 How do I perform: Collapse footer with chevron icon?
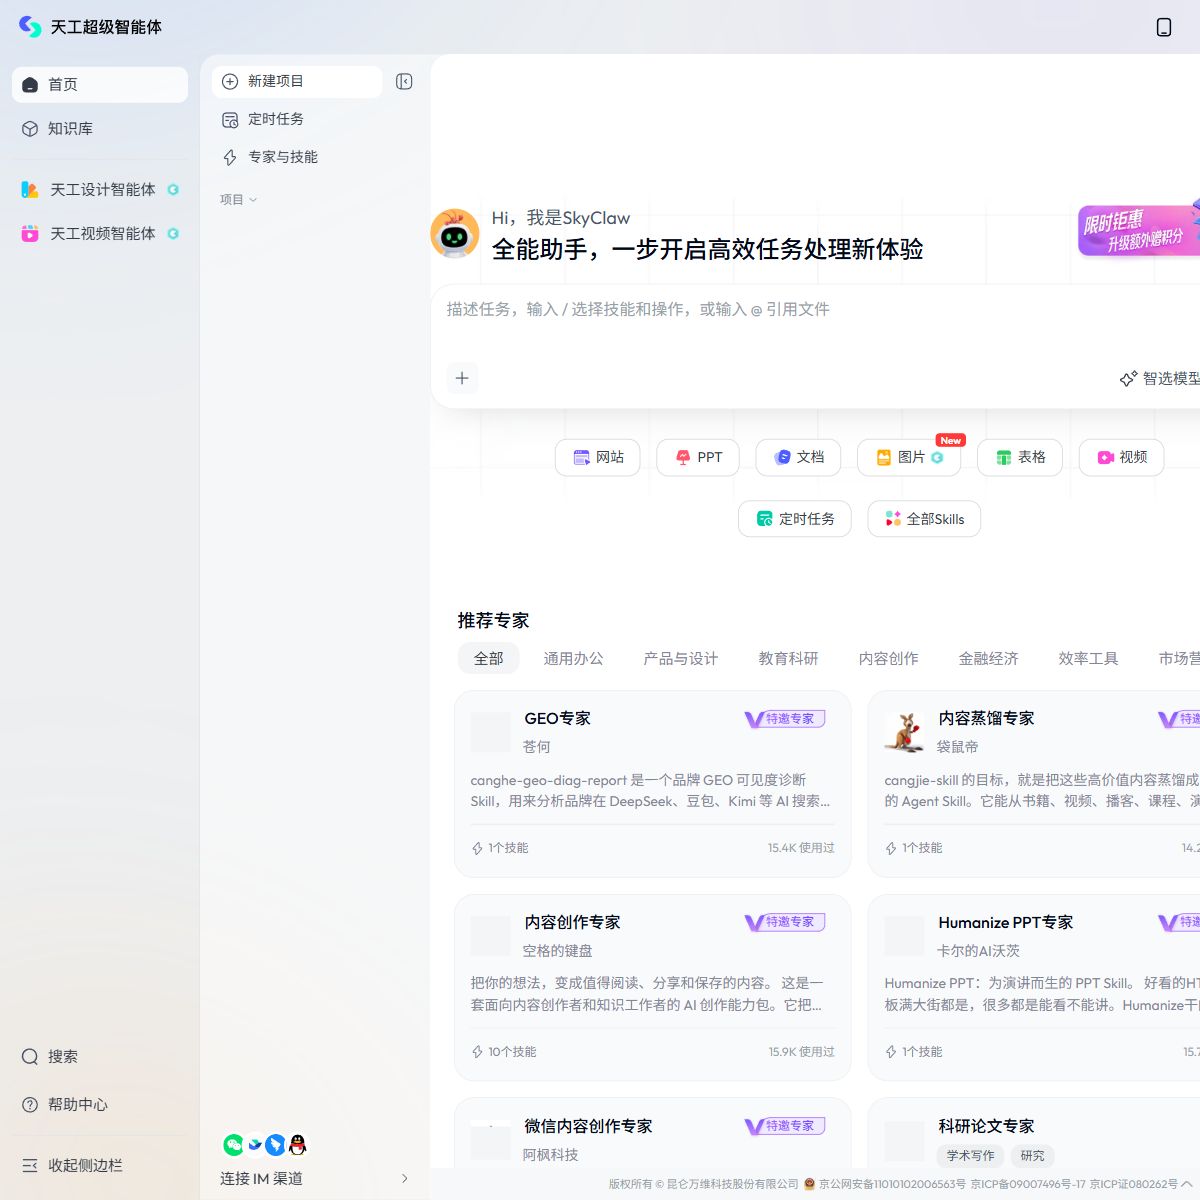click(1187, 1184)
